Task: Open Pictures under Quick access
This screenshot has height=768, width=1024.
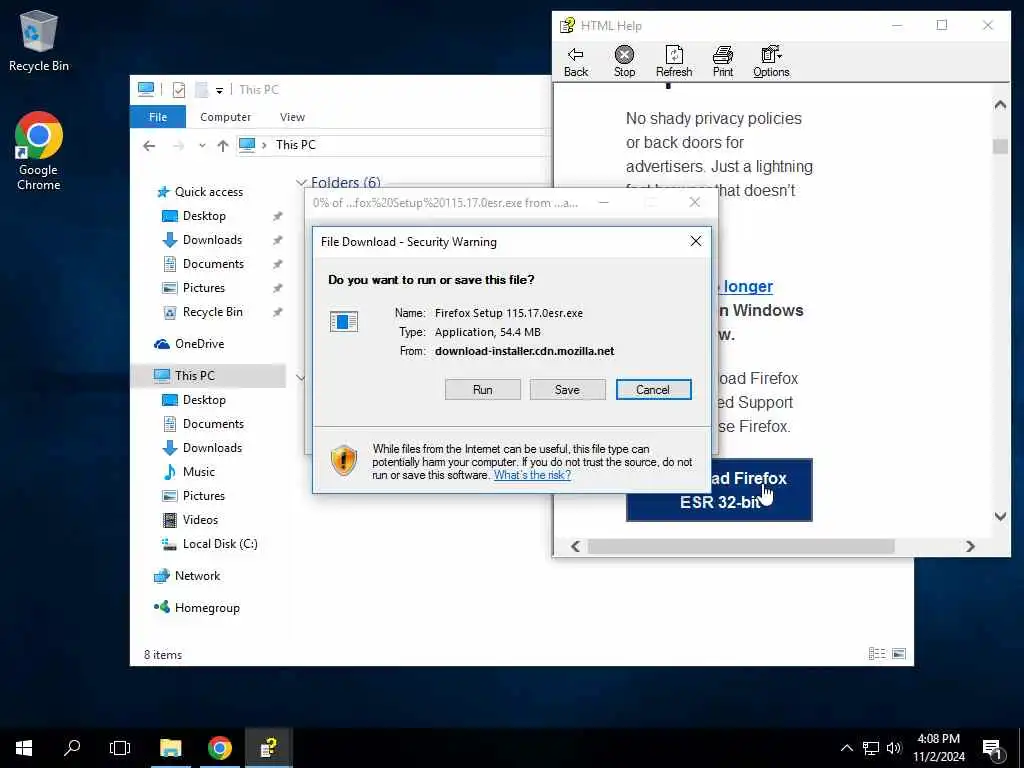Action: pyautogui.click(x=203, y=288)
